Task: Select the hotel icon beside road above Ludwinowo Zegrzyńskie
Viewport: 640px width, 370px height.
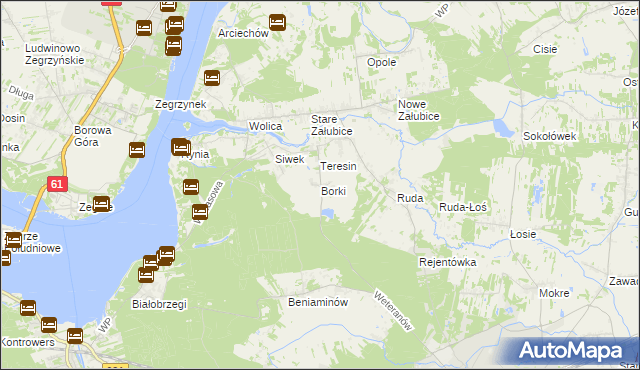Action: (x=144, y=28)
